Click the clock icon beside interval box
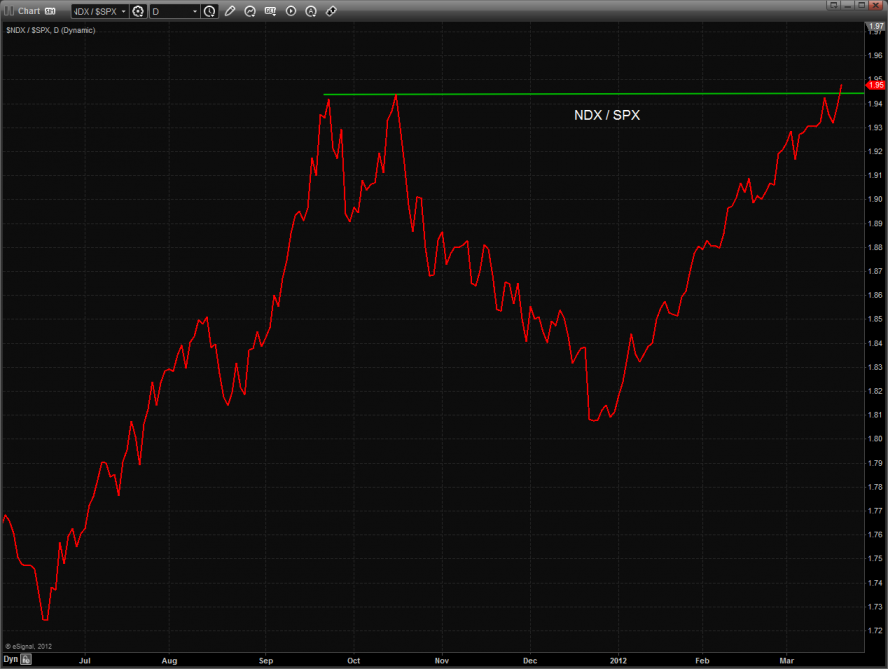This screenshot has height=669, width=888. pyautogui.click(x=209, y=11)
